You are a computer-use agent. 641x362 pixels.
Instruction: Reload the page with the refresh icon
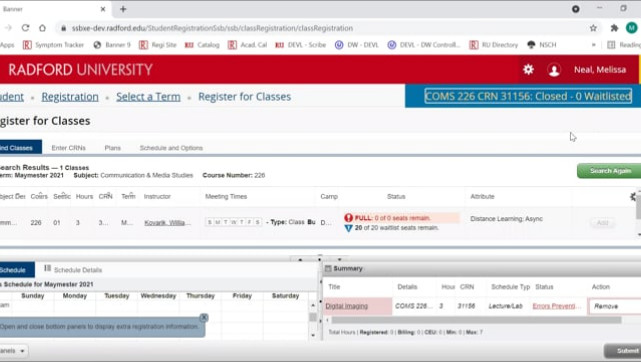25,28
